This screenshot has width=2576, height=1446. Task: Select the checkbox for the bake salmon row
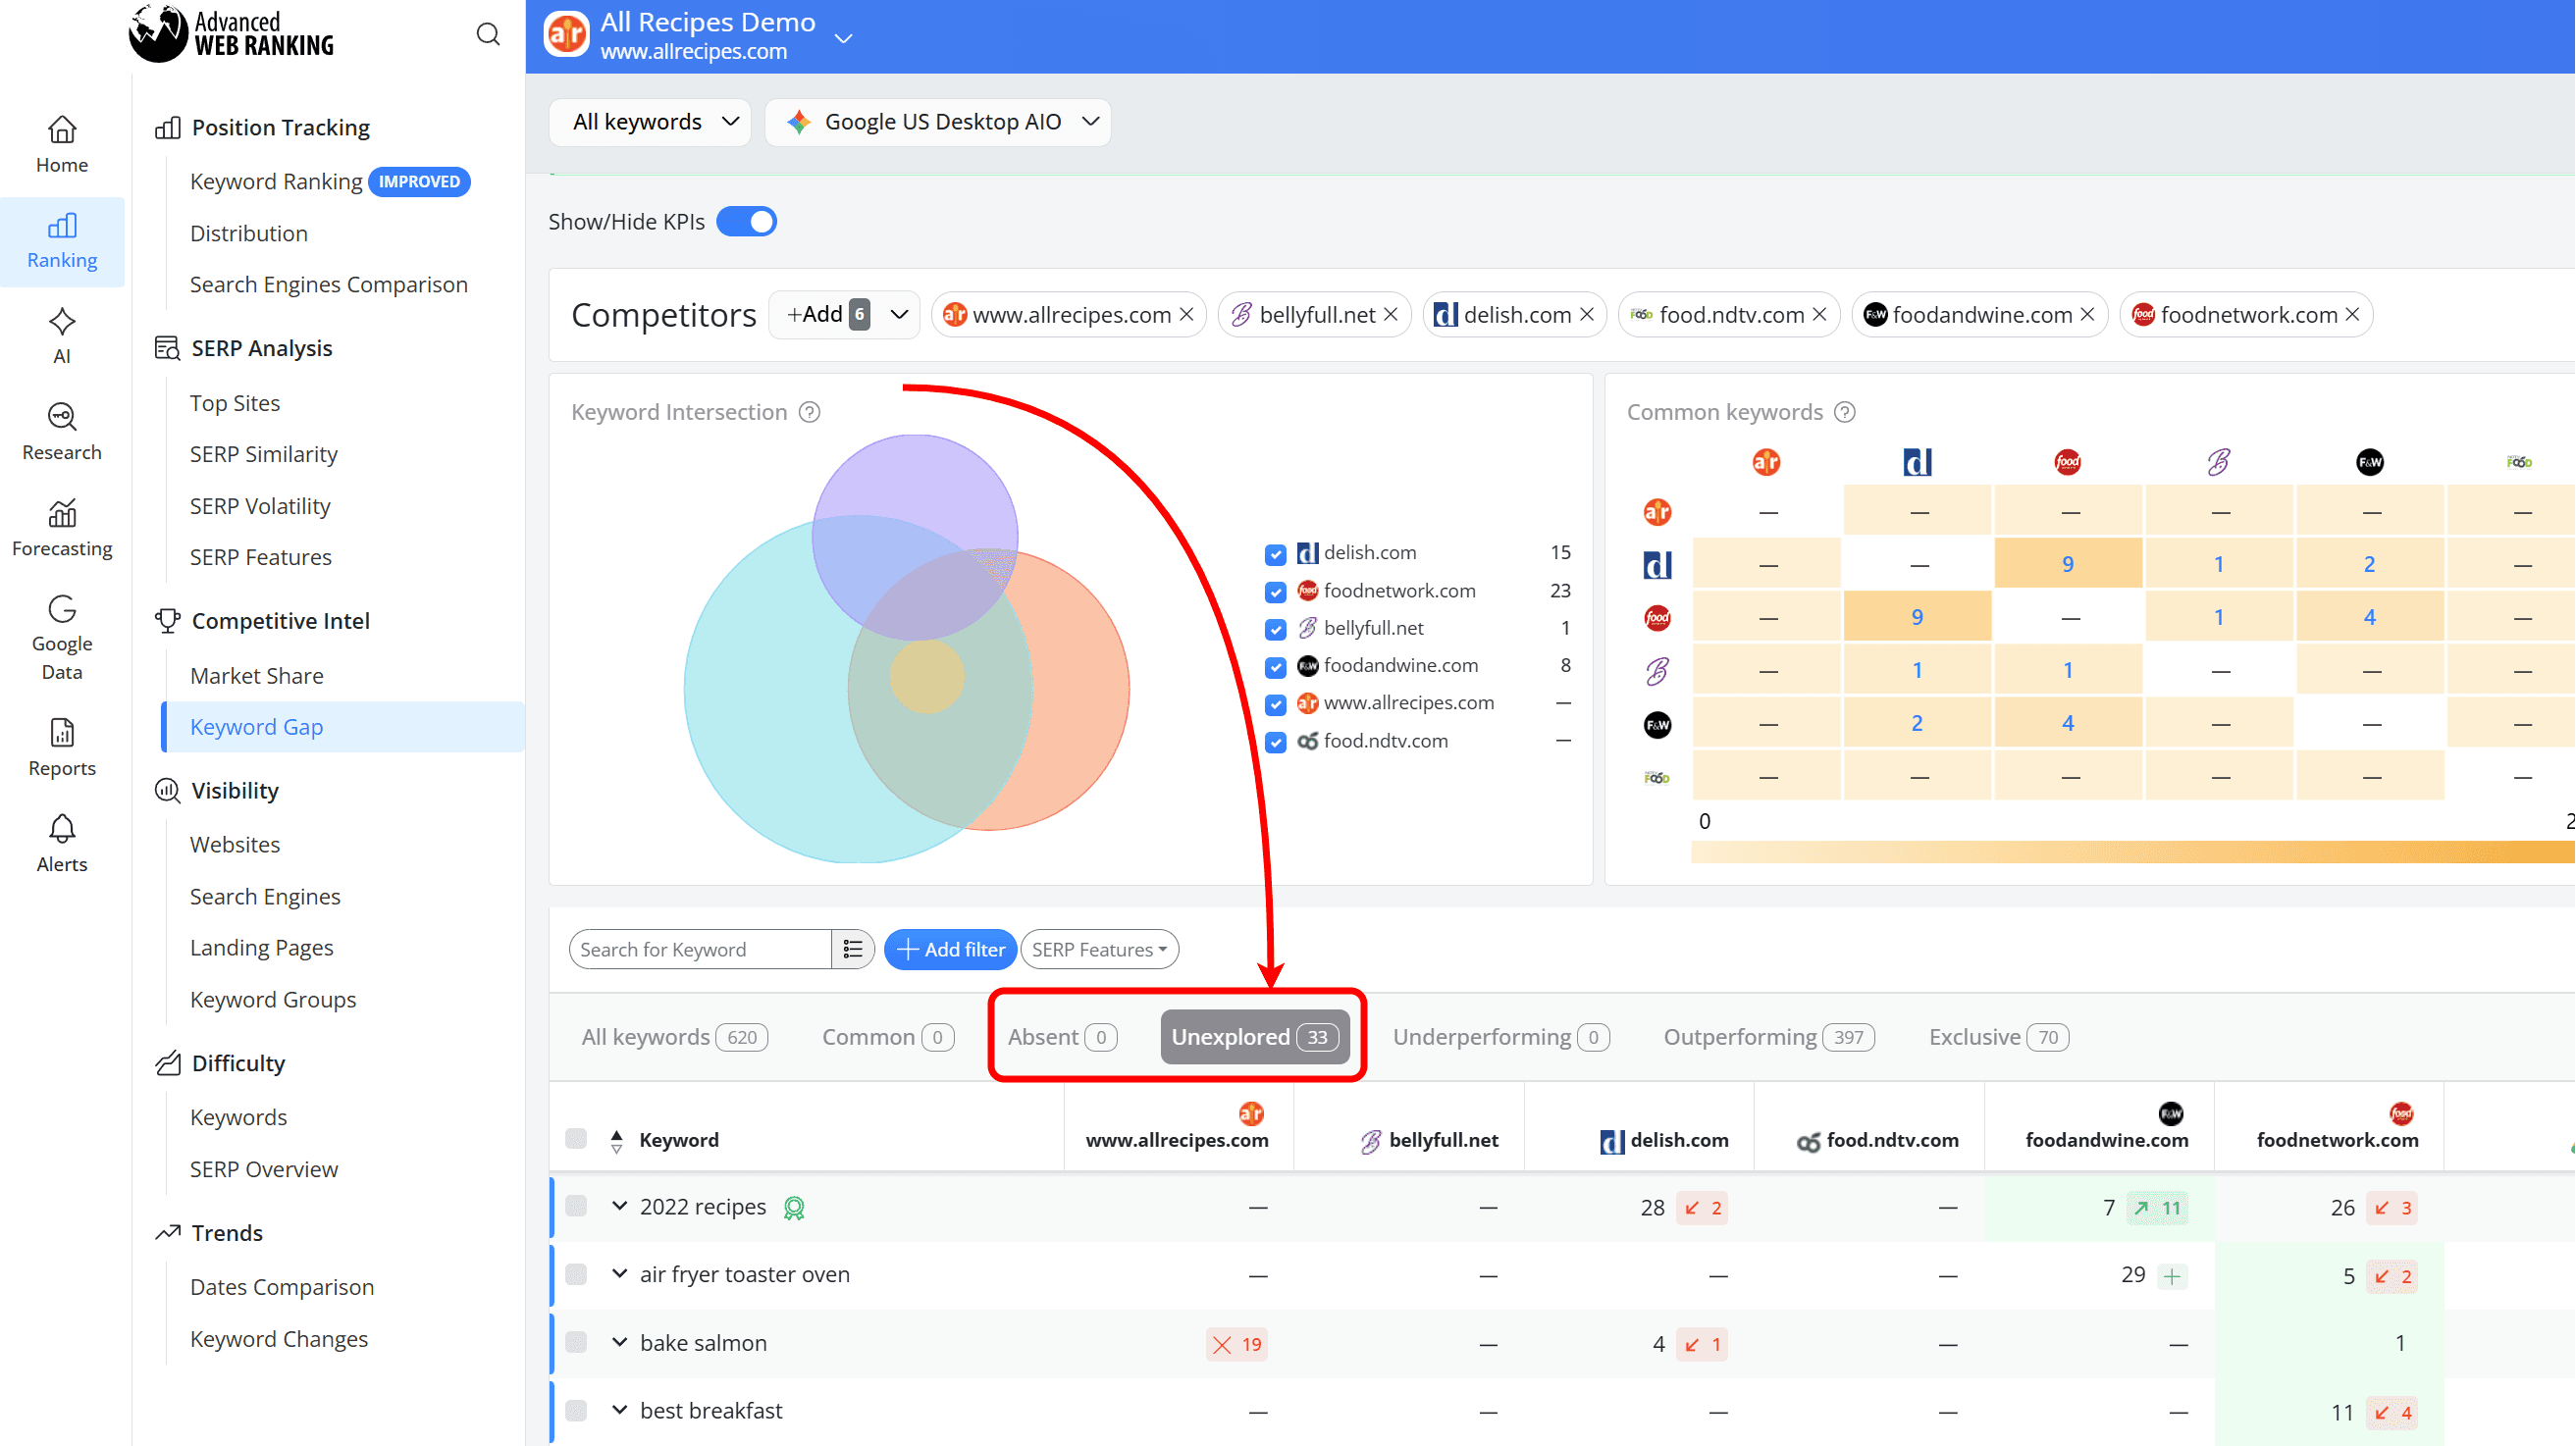point(577,1343)
